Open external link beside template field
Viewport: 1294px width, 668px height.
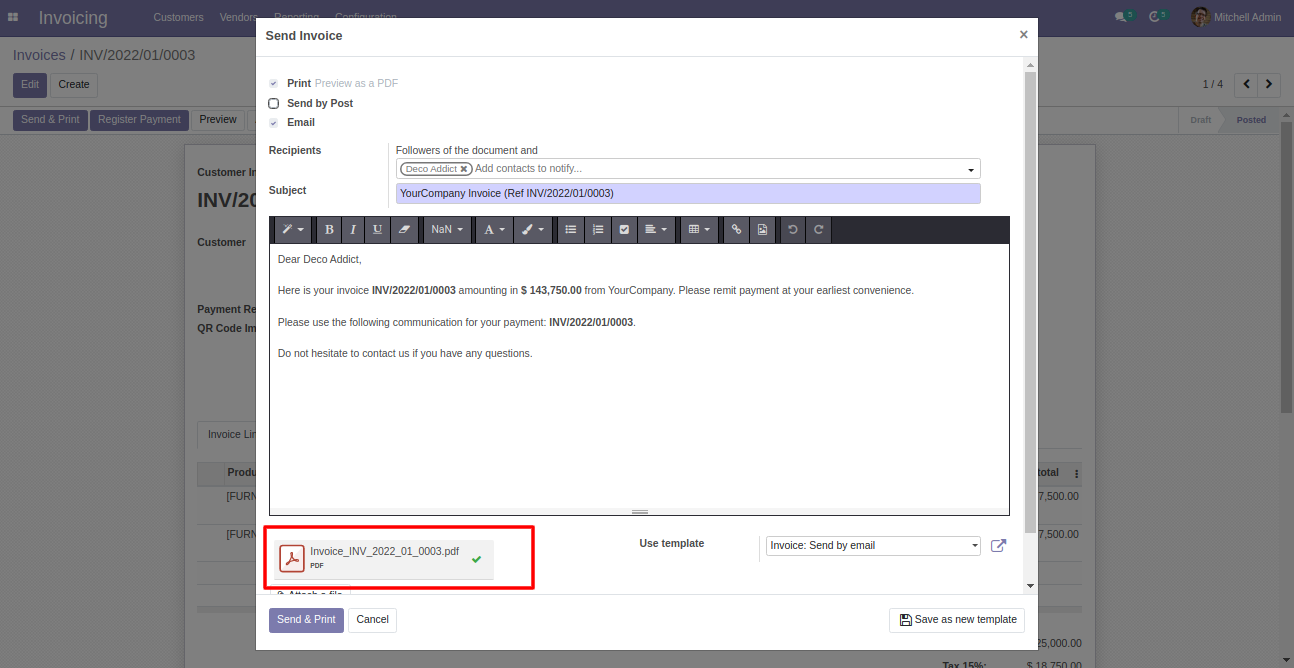pos(998,546)
